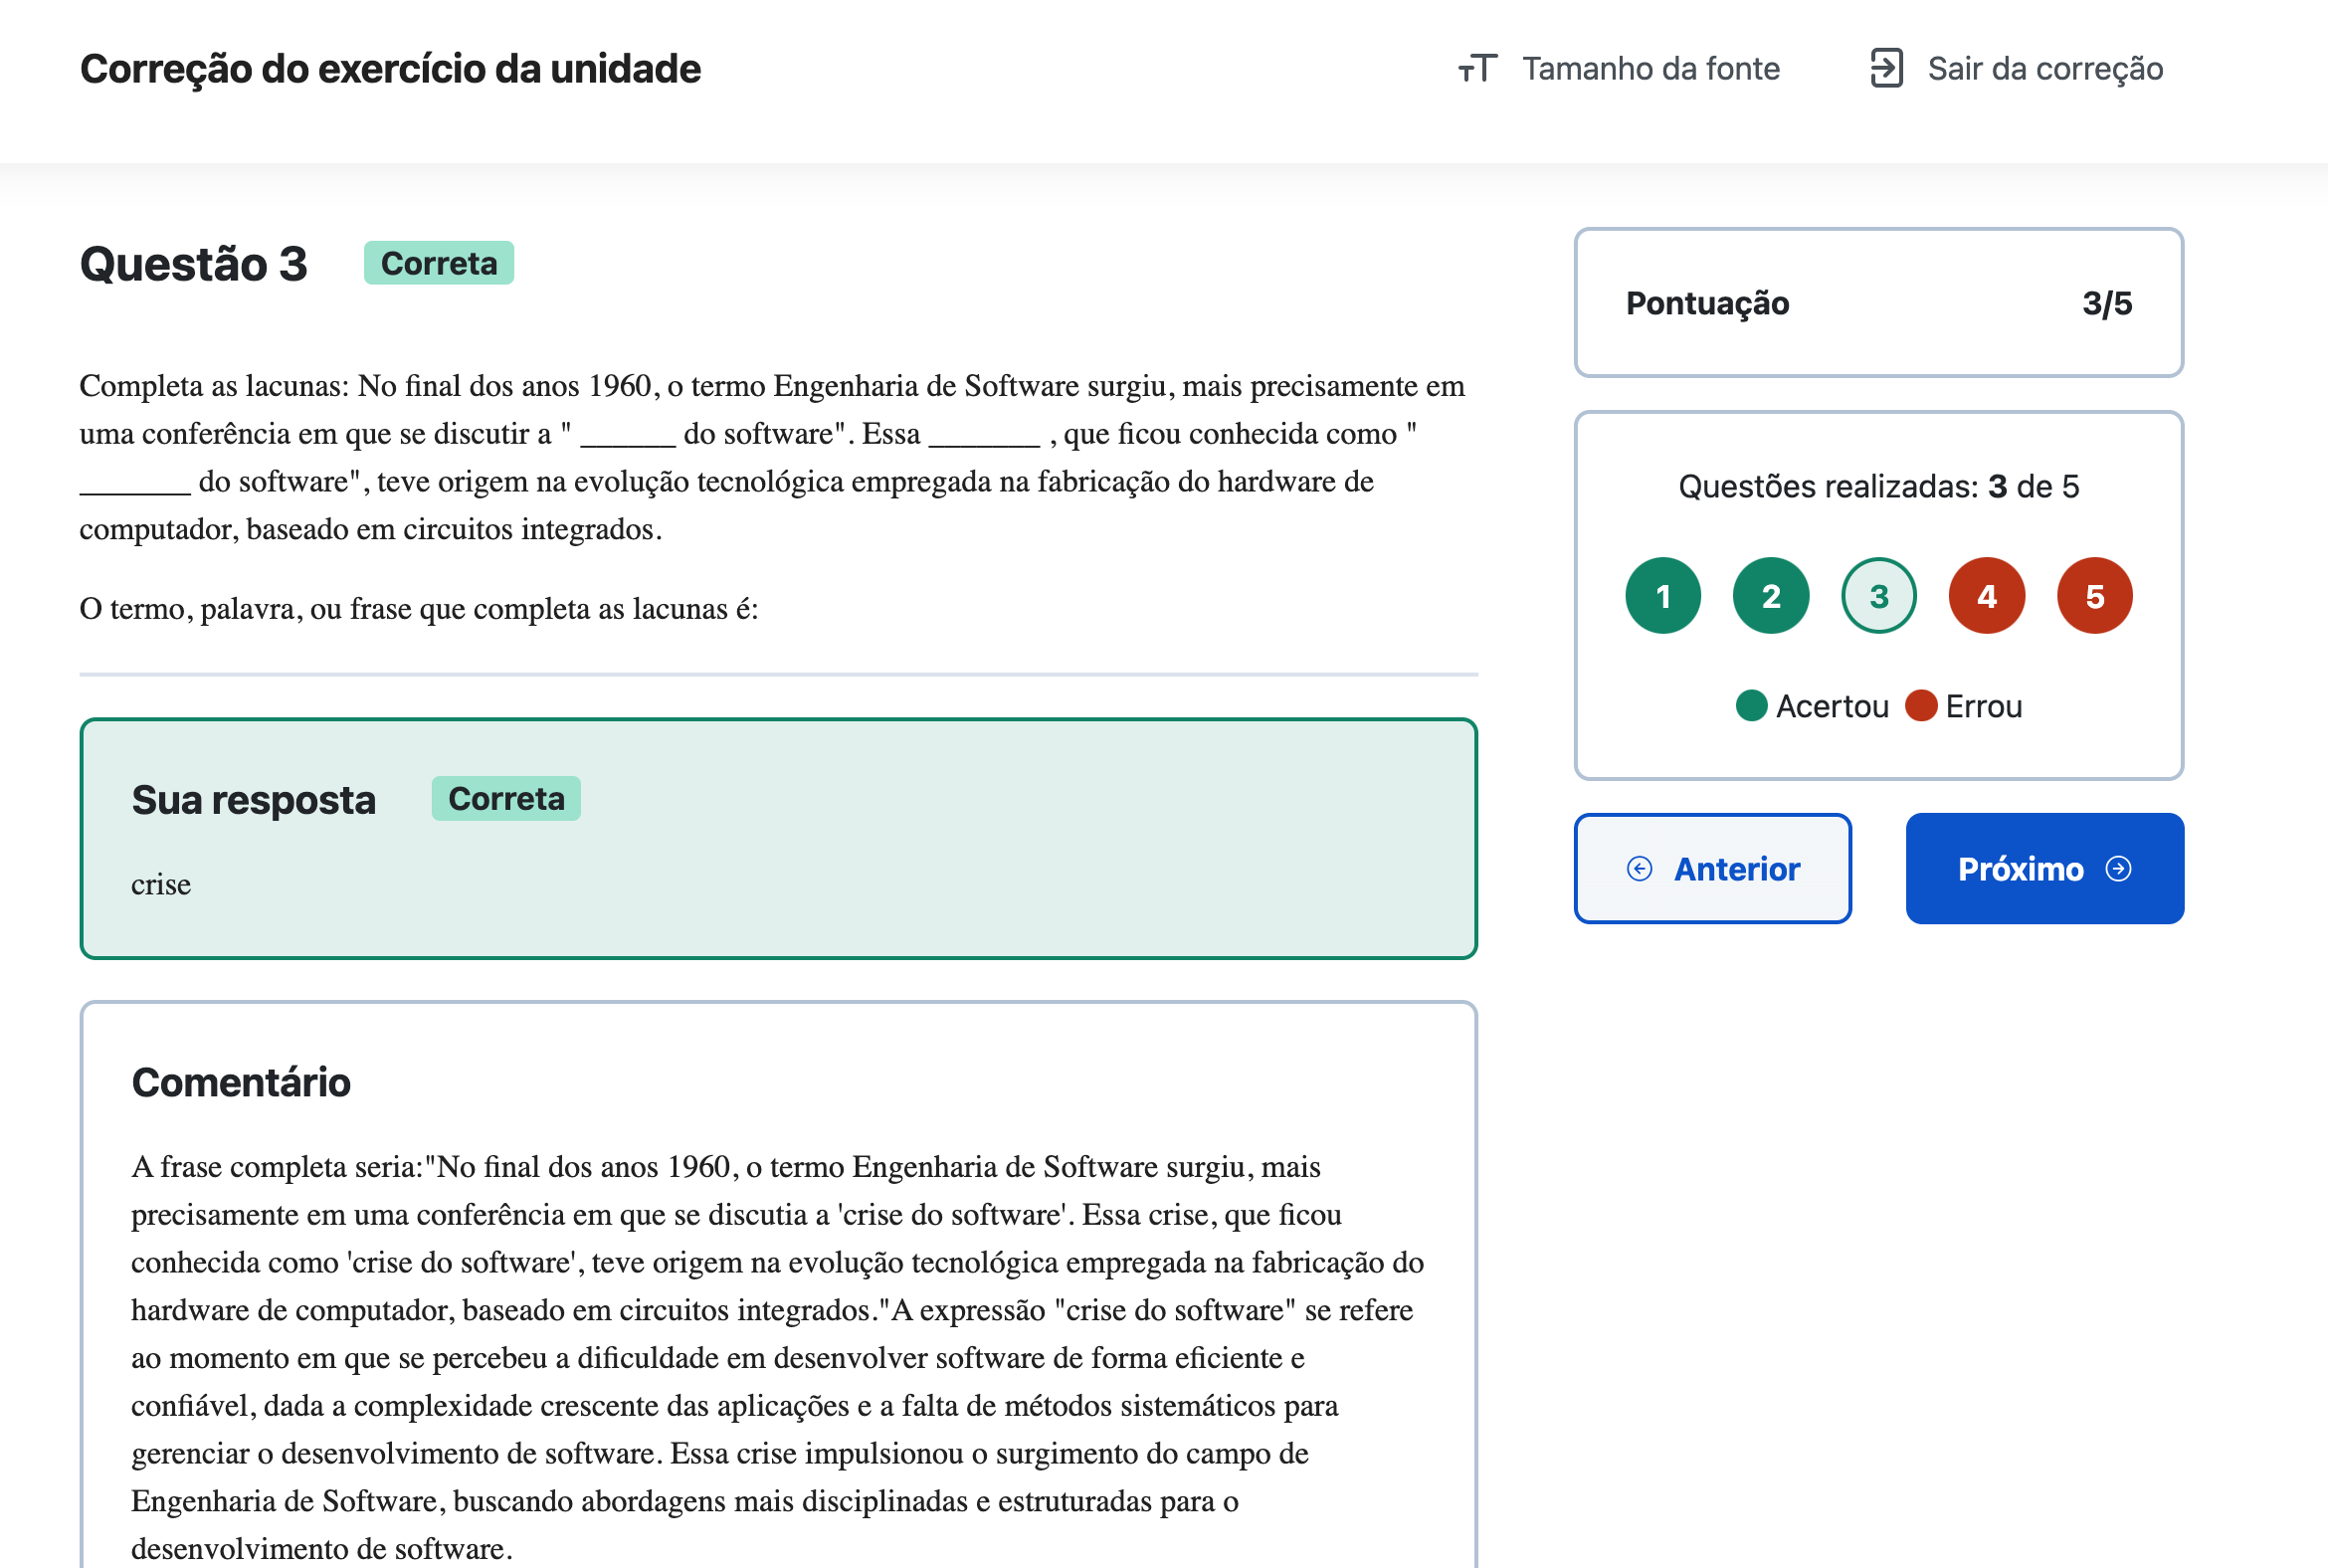
Task: Click the Tamanho da fonte text
Action: (x=1650, y=69)
